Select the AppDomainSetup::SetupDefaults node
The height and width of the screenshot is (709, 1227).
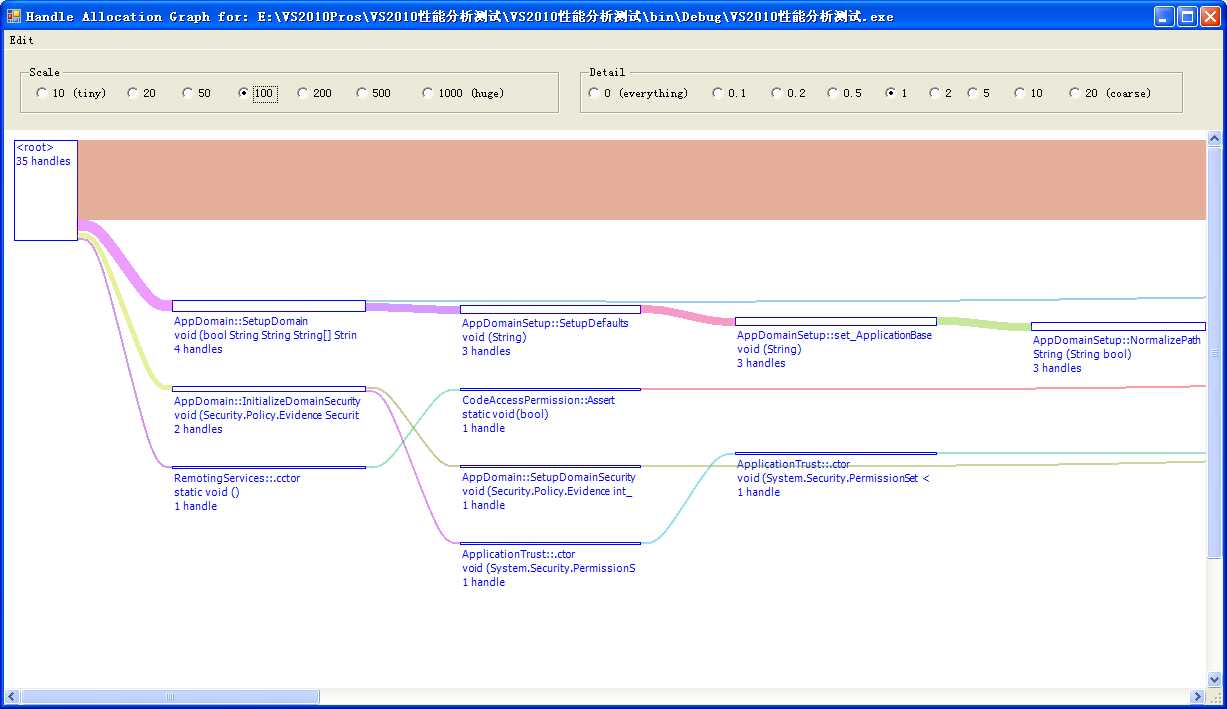(550, 309)
